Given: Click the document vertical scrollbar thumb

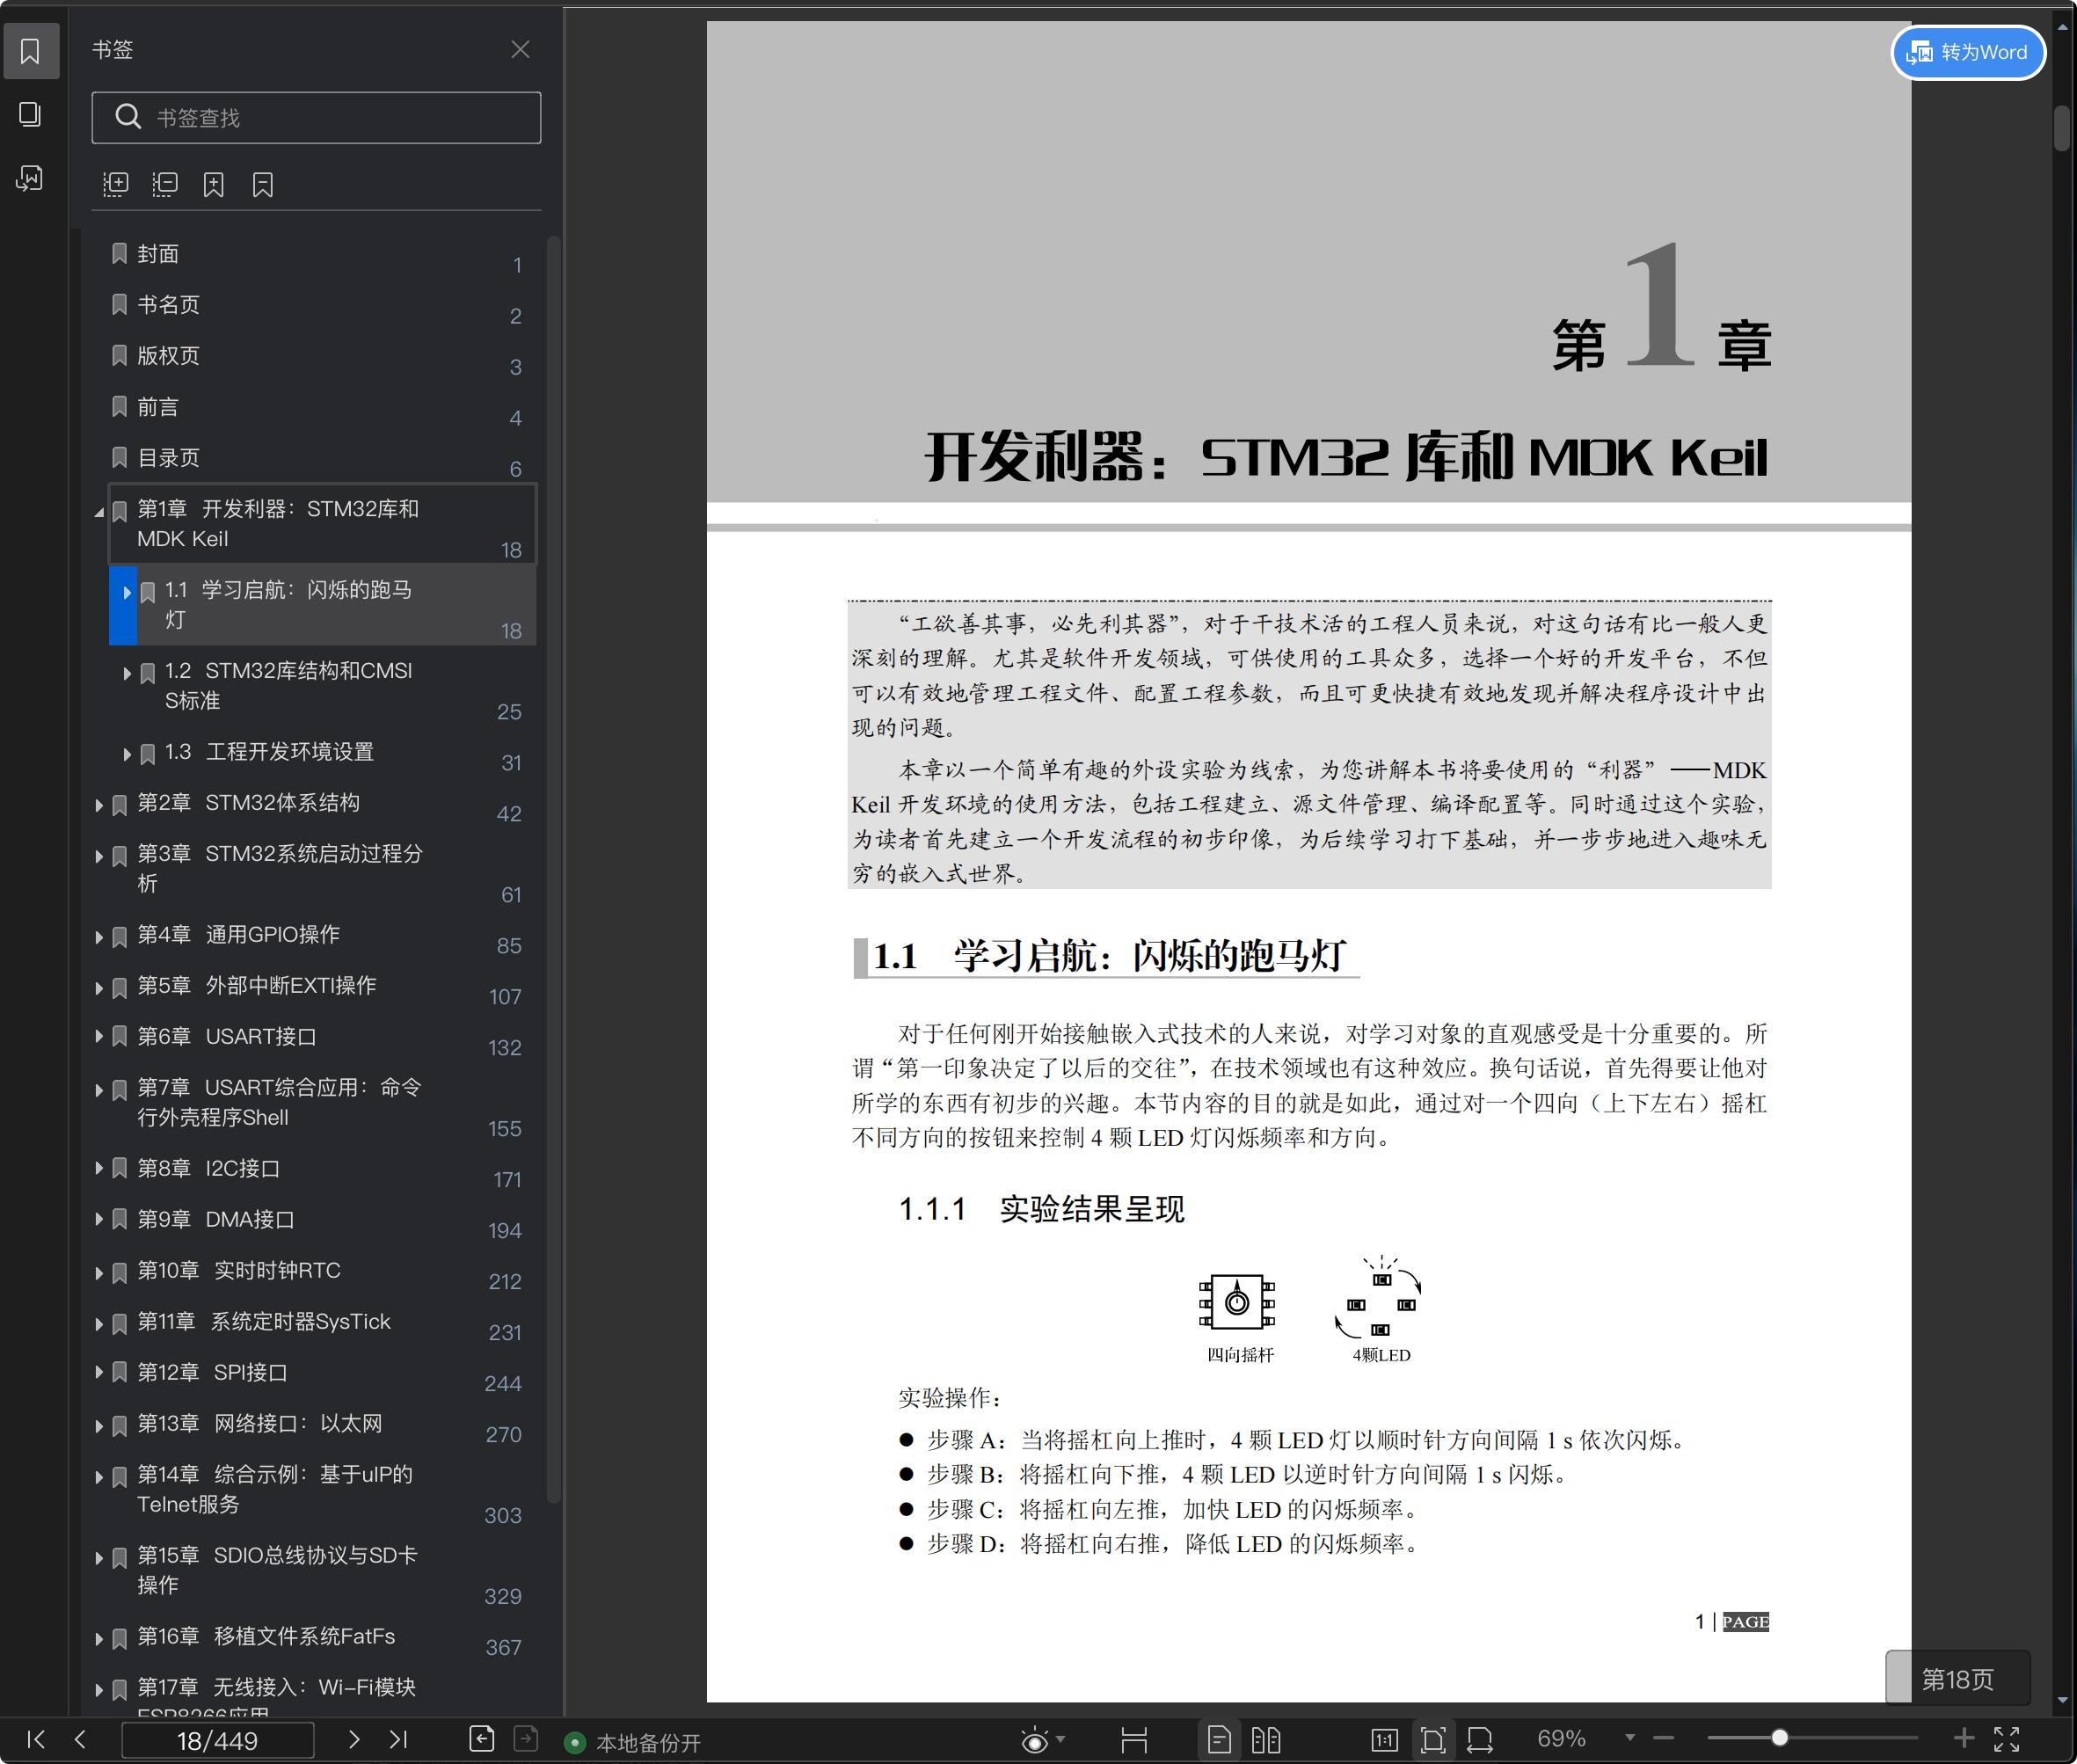Looking at the screenshot, I should point(2062,128).
